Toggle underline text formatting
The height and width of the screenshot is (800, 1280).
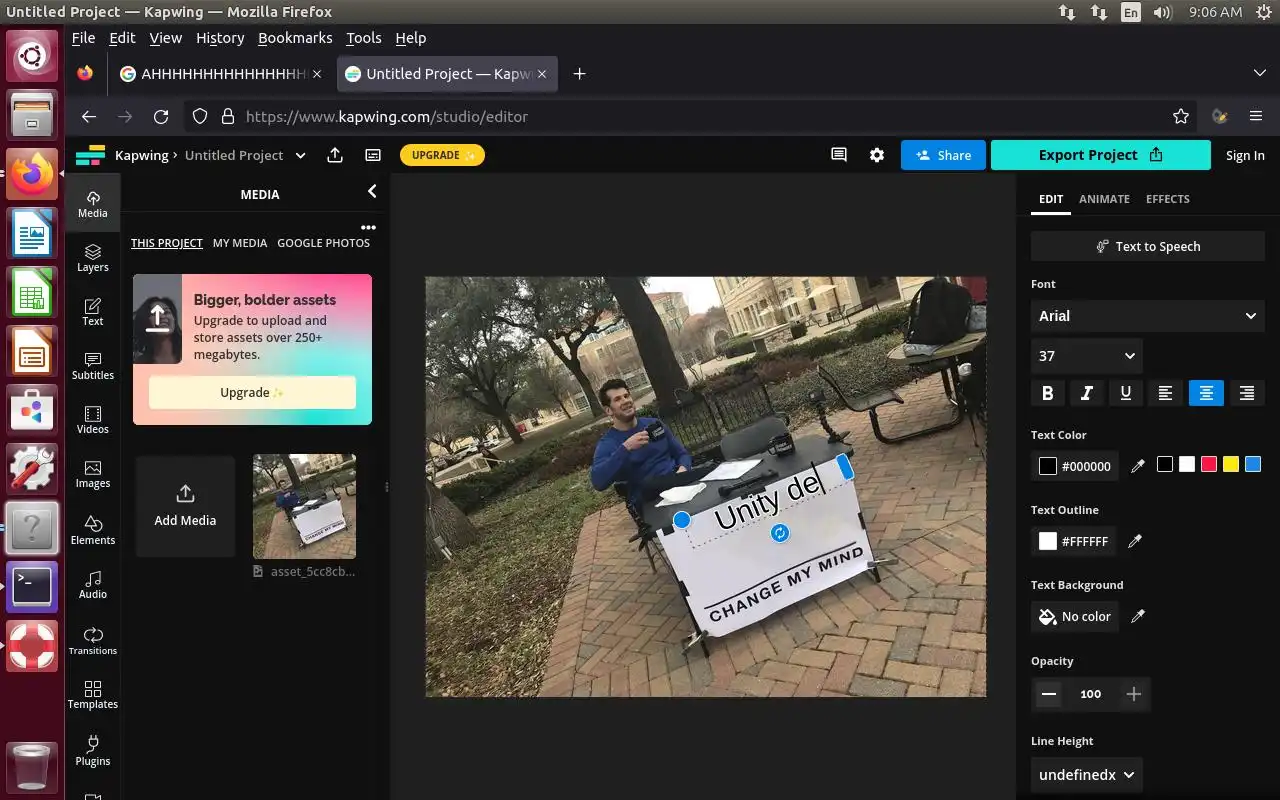pos(1126,393)
